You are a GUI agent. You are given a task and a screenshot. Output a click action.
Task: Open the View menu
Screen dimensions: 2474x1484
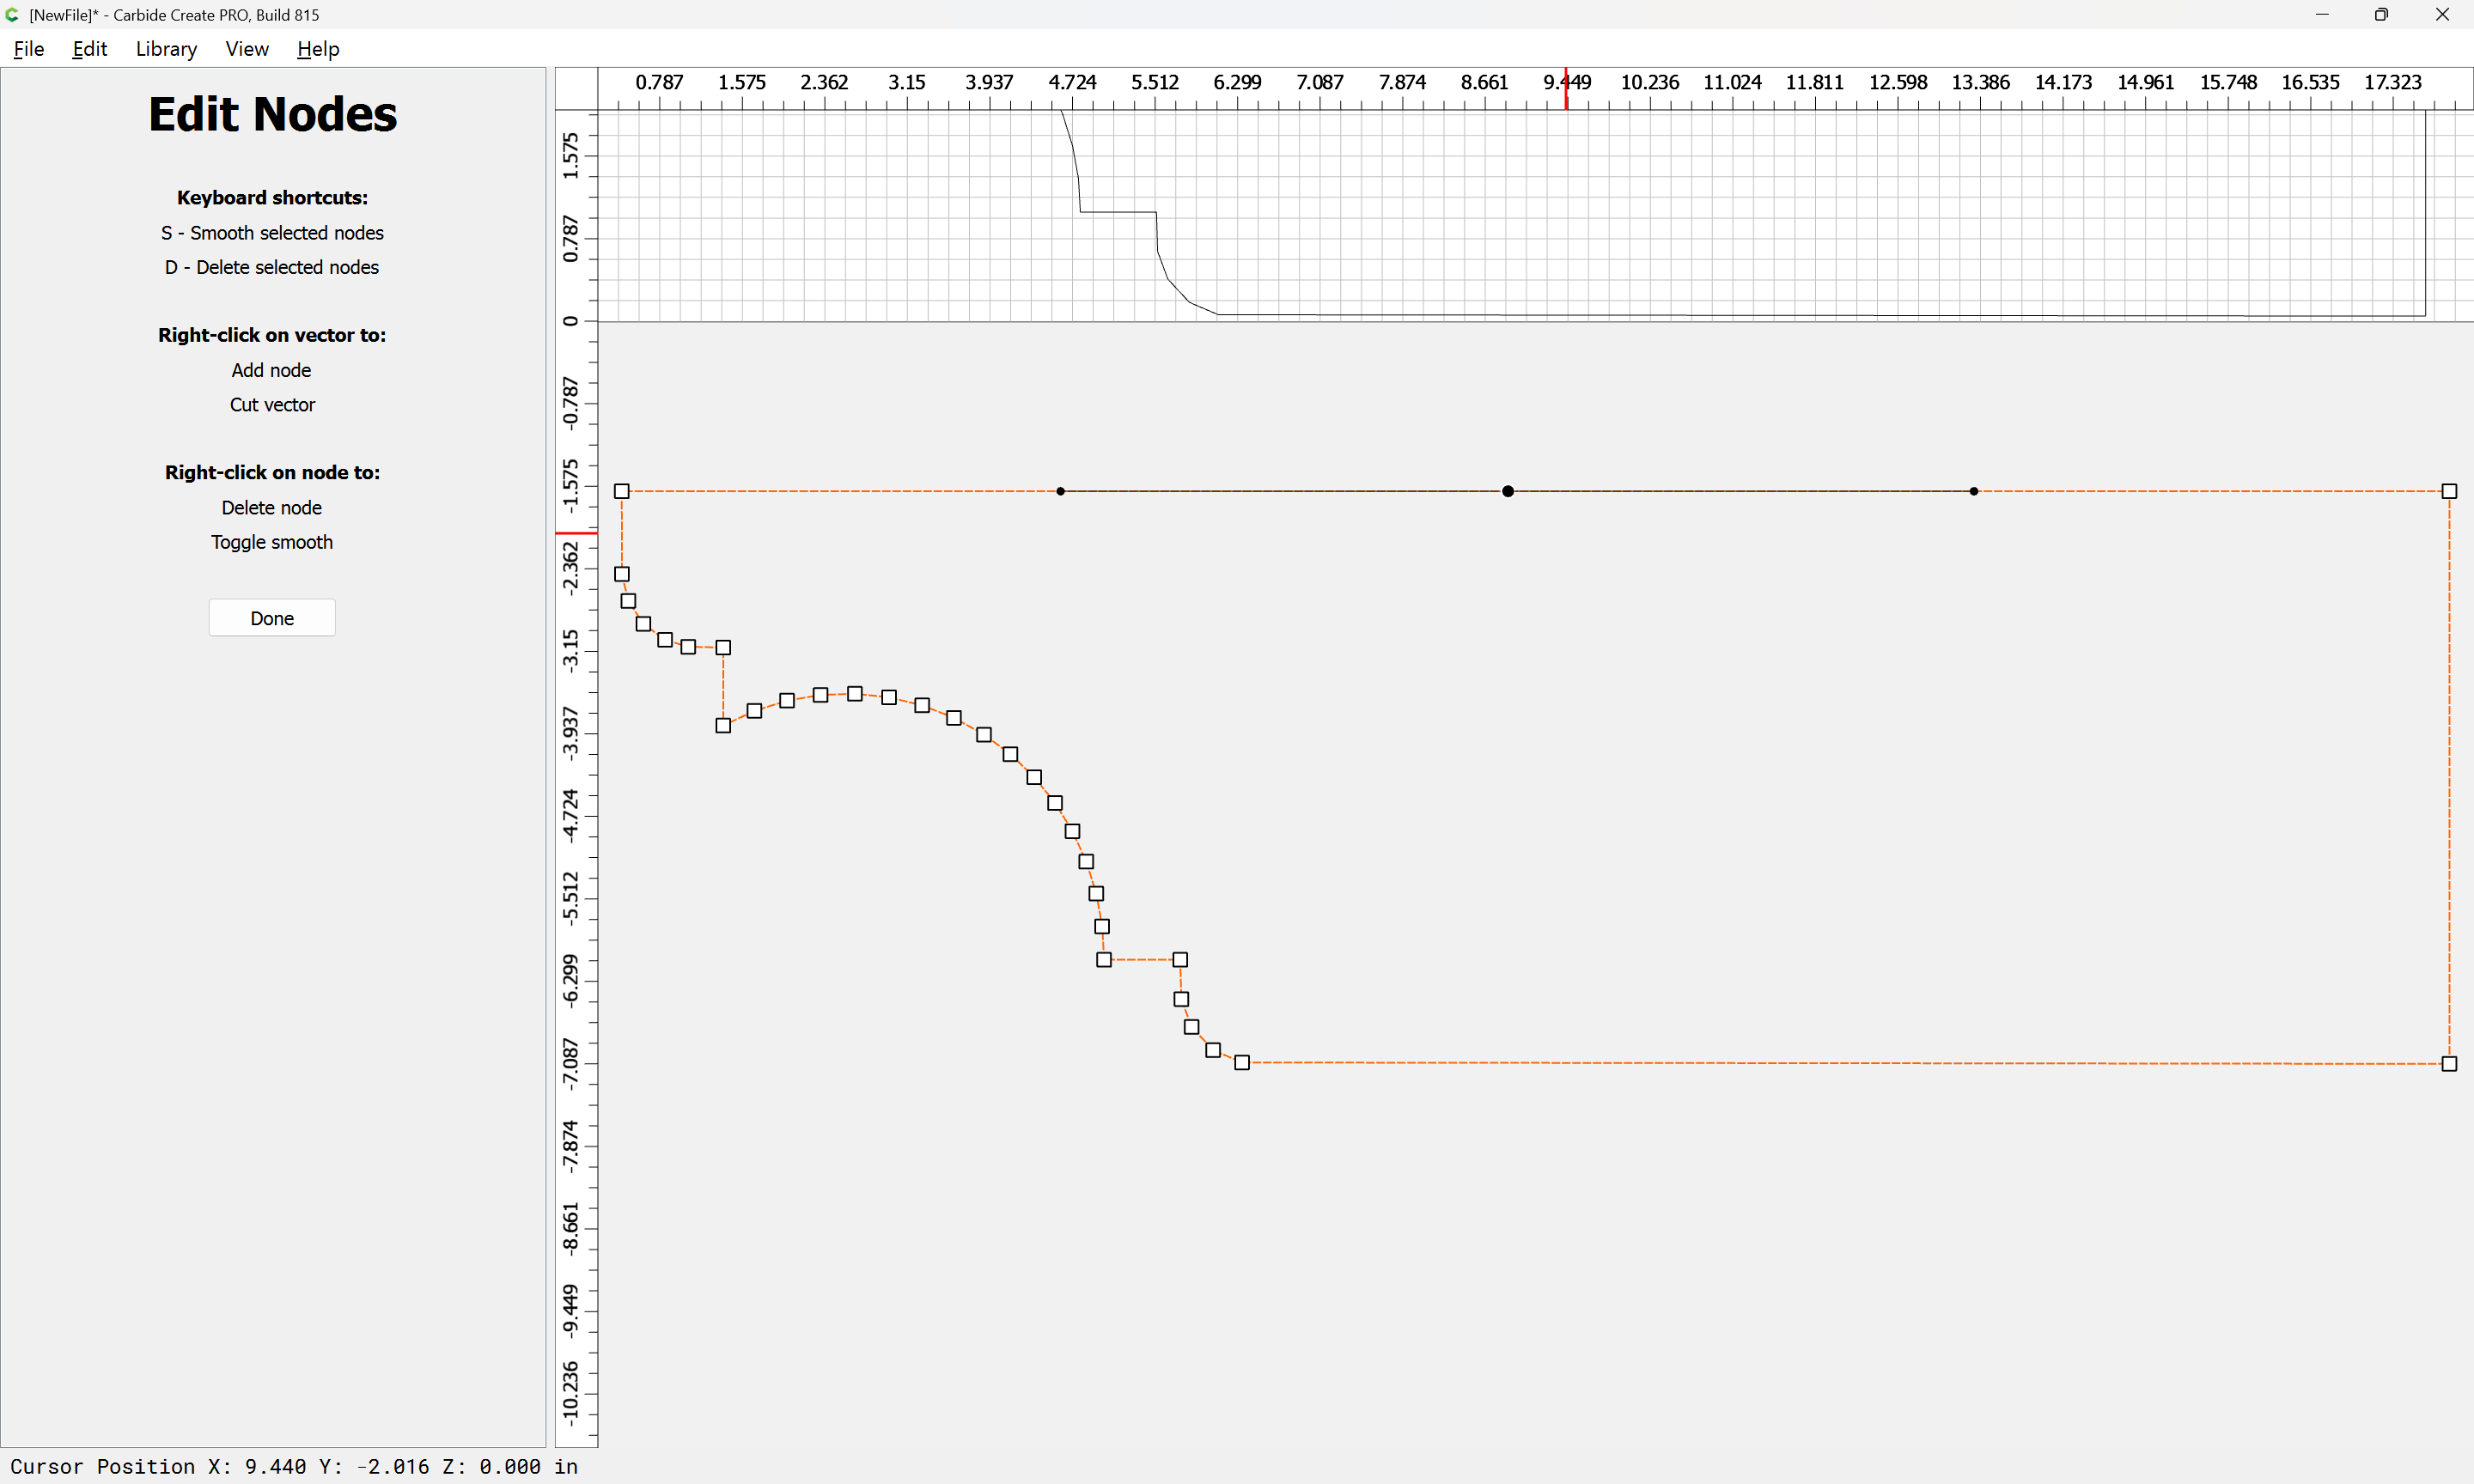click(x=247, y=48)
